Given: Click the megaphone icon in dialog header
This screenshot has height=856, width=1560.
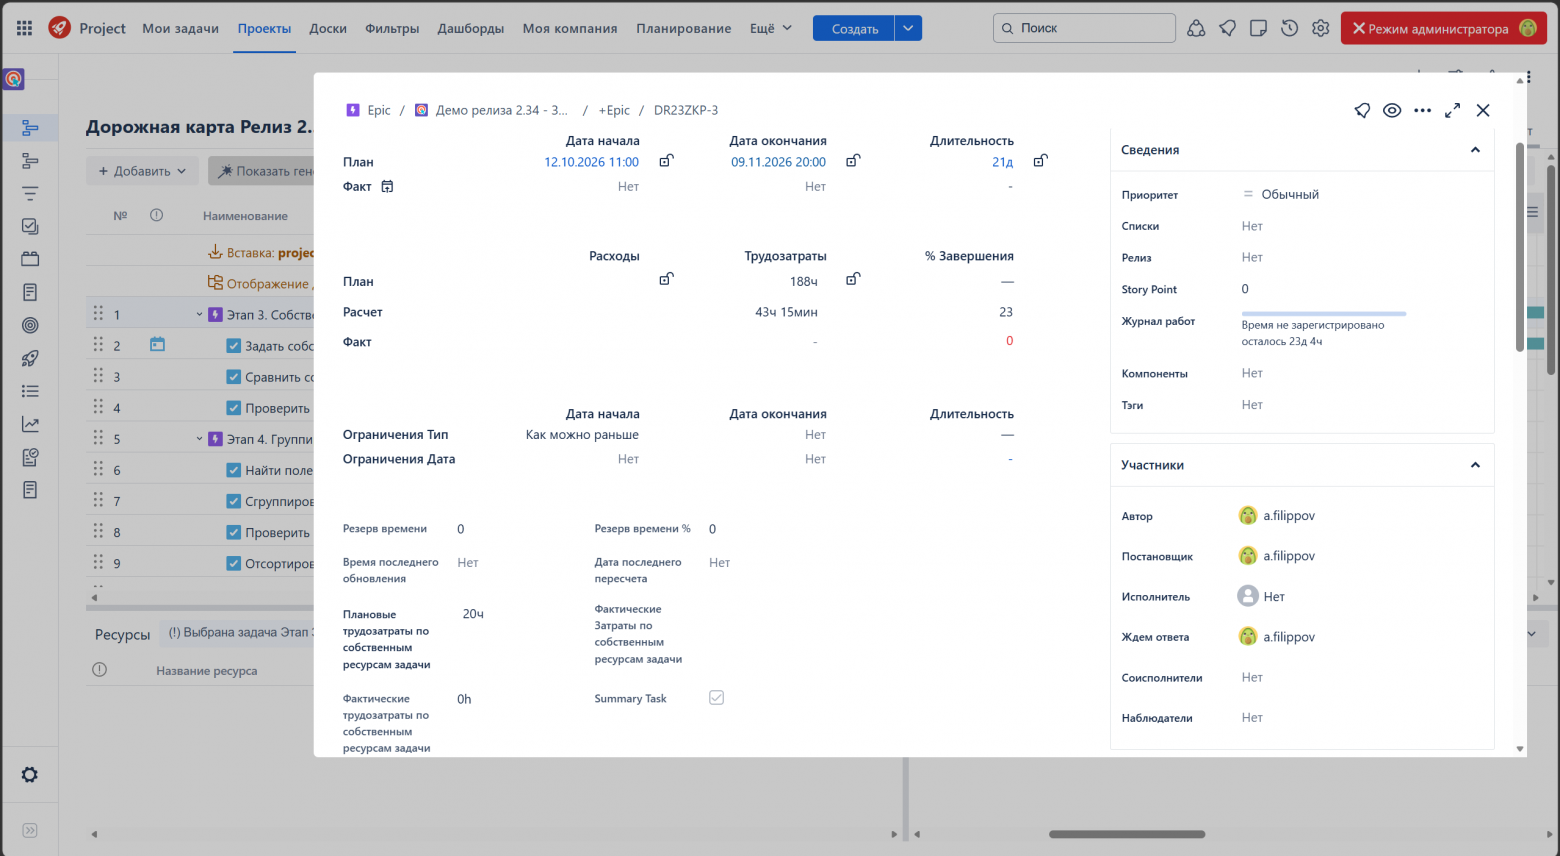Looking at the screenshot, I should point(1362,110).
